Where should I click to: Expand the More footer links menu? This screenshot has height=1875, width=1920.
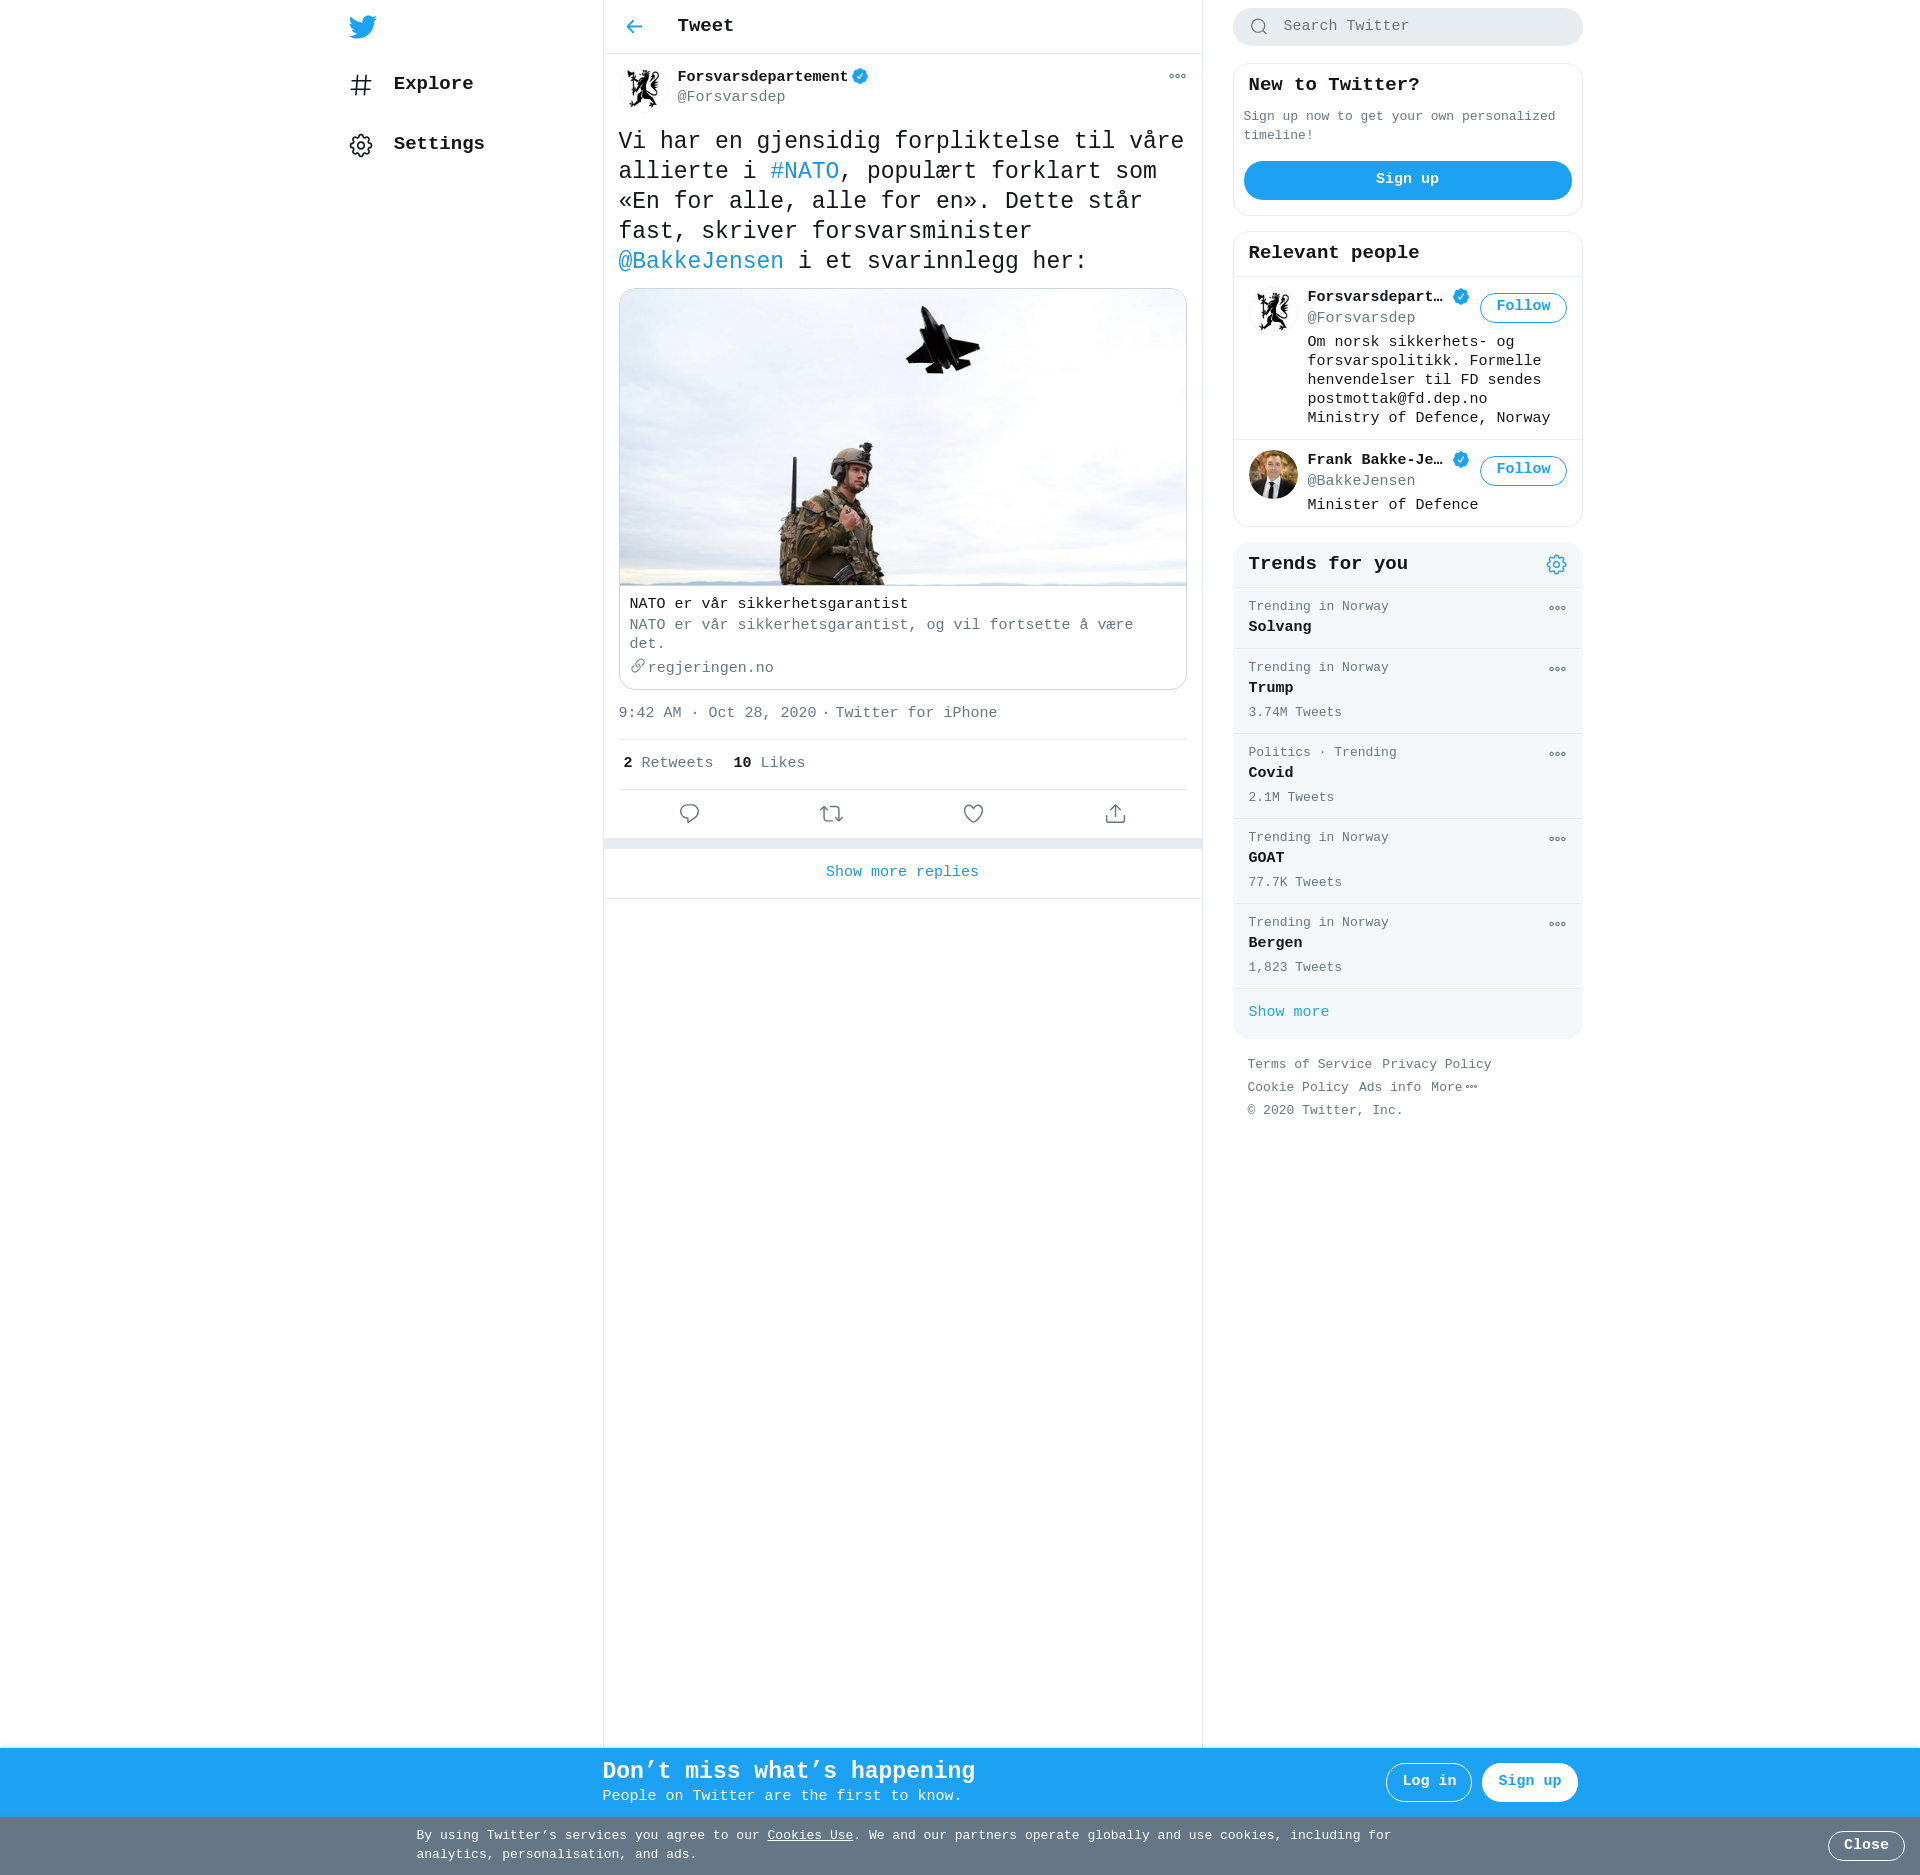point(1453,1087)
